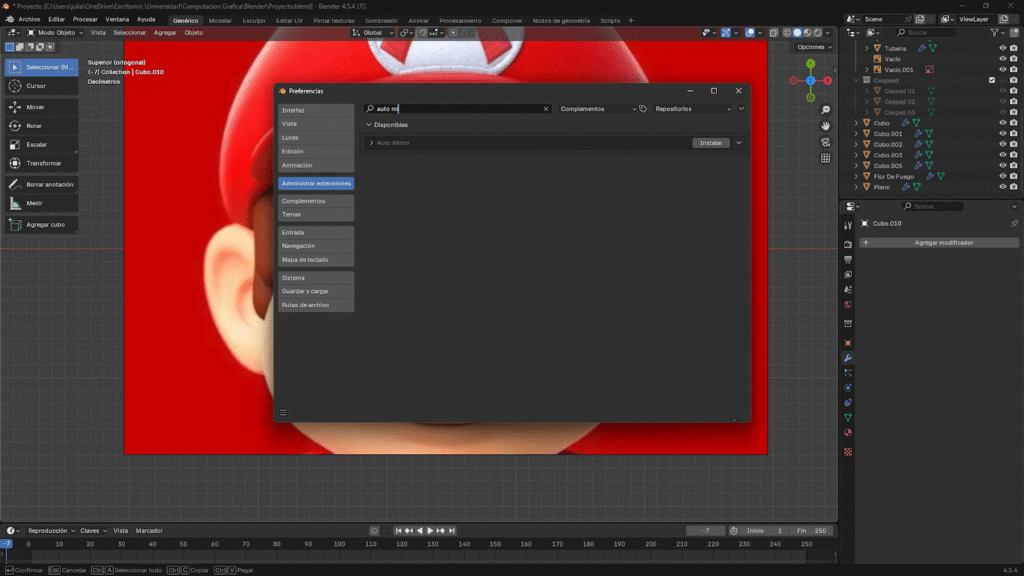Hide Cubo.001 using its eye icon
Screen dimensions: 1024x576
click(x=1002, y=133)
